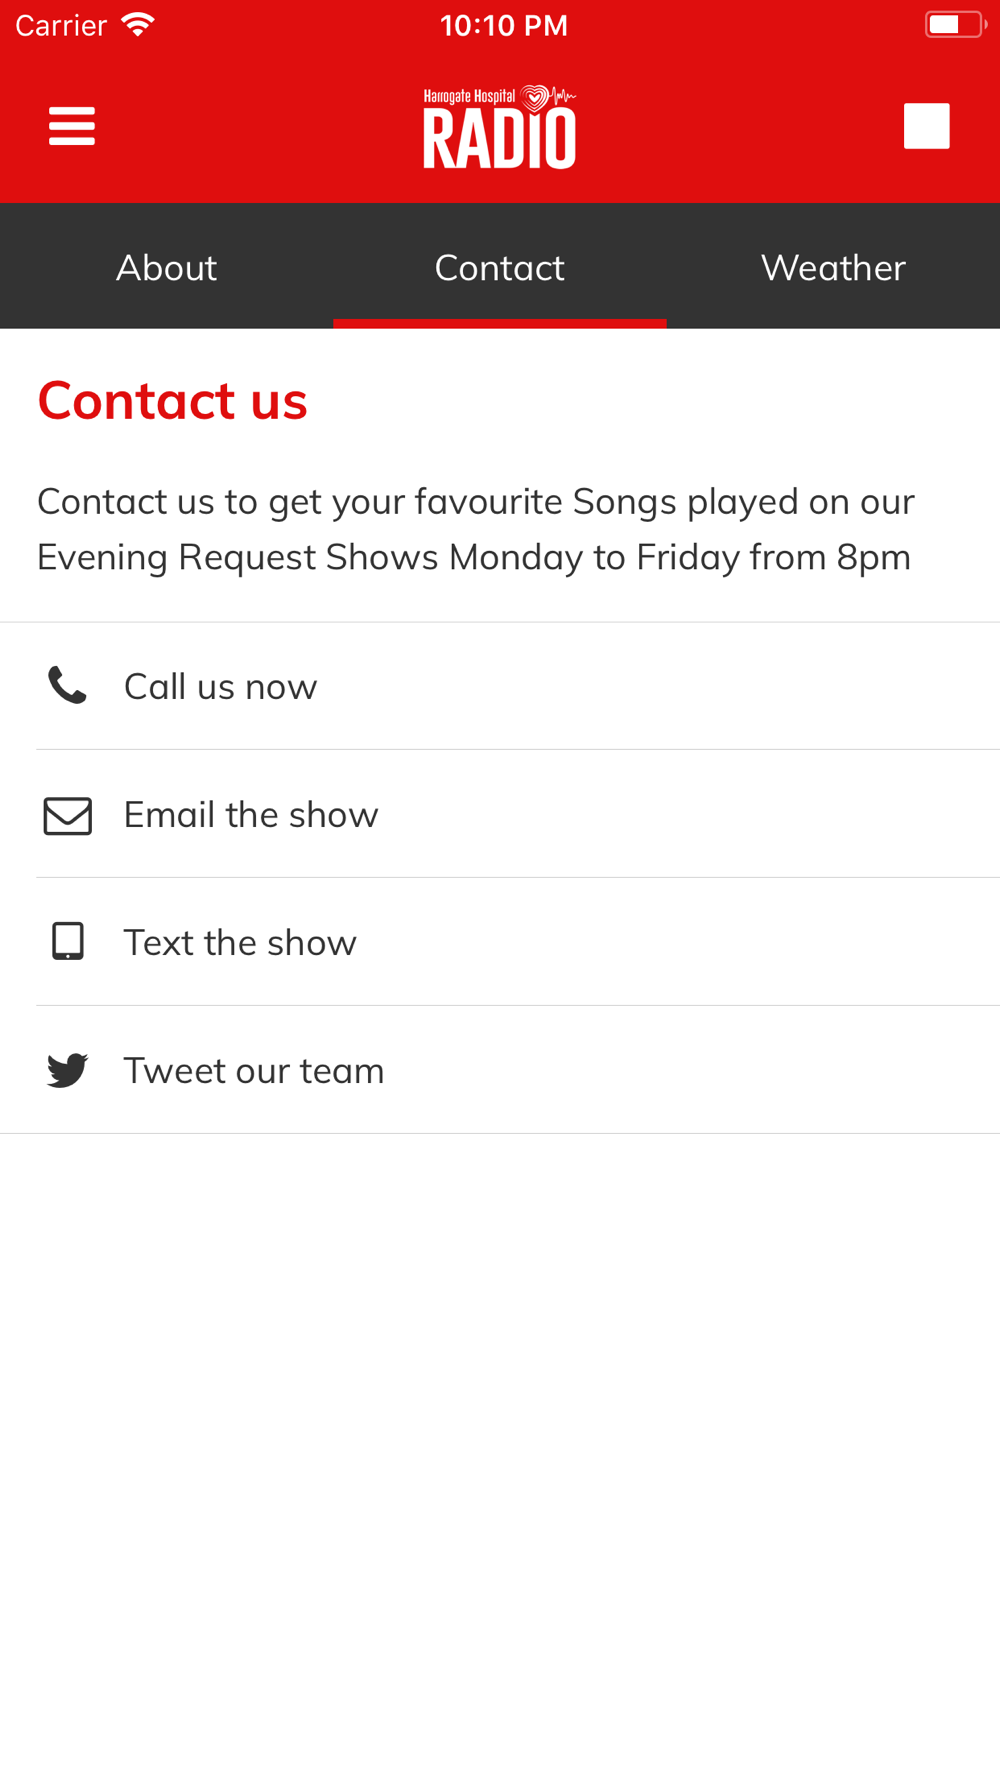Tap the Evening Request Shows description text
This screenshot has width=1000, height=1778.
[476, 529]
